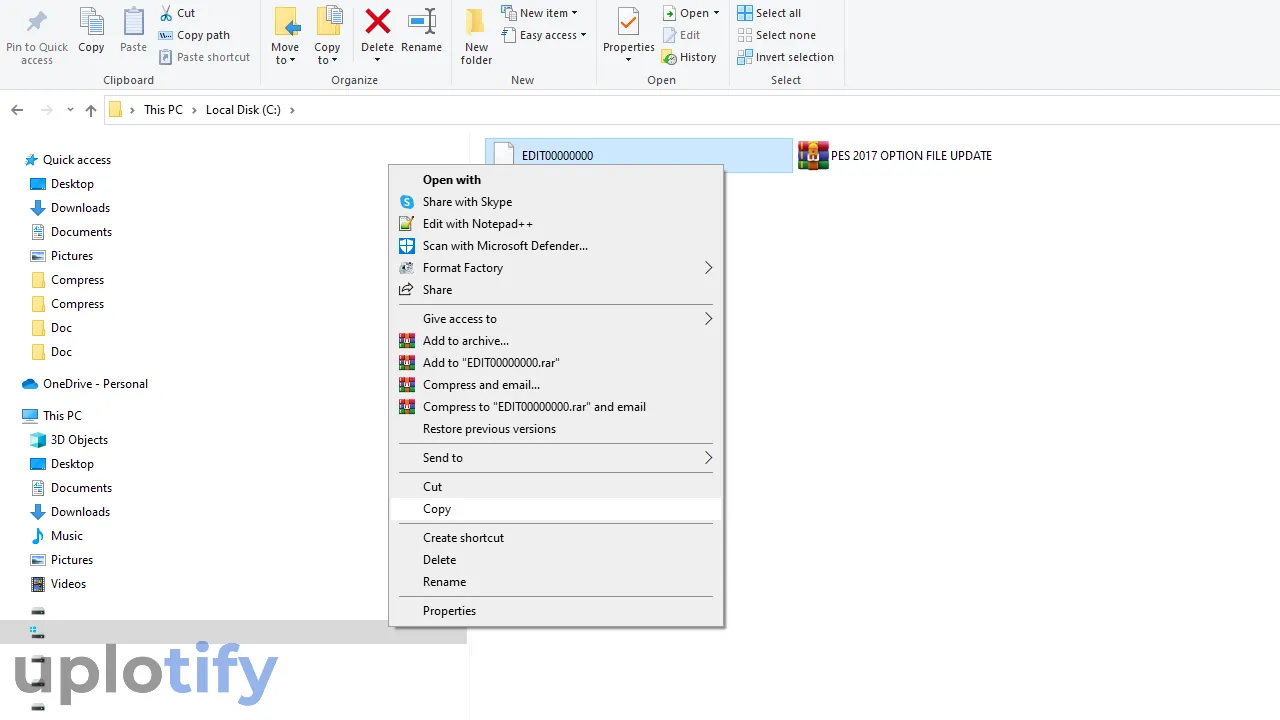Click the Pin to Quick access icon
The height and width of the screenshot is (720, 1280).
(x=37, y=22)
